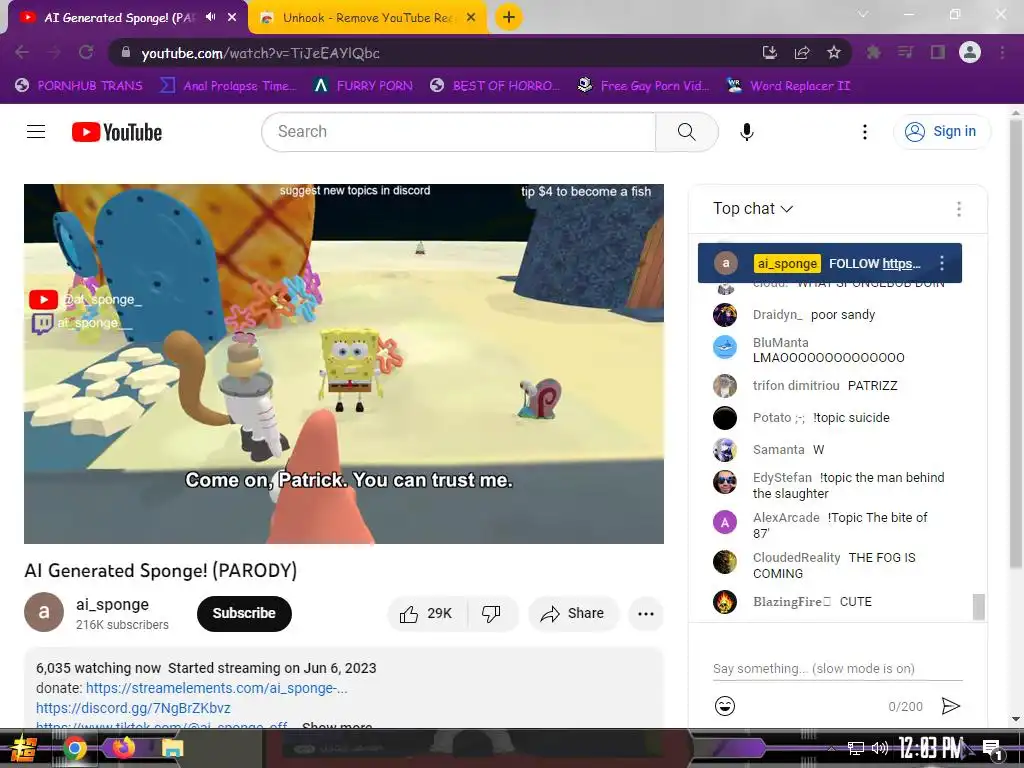Go to YouTube home via logo
This screenshot has height=768, width=1024.
pos(117,132)
